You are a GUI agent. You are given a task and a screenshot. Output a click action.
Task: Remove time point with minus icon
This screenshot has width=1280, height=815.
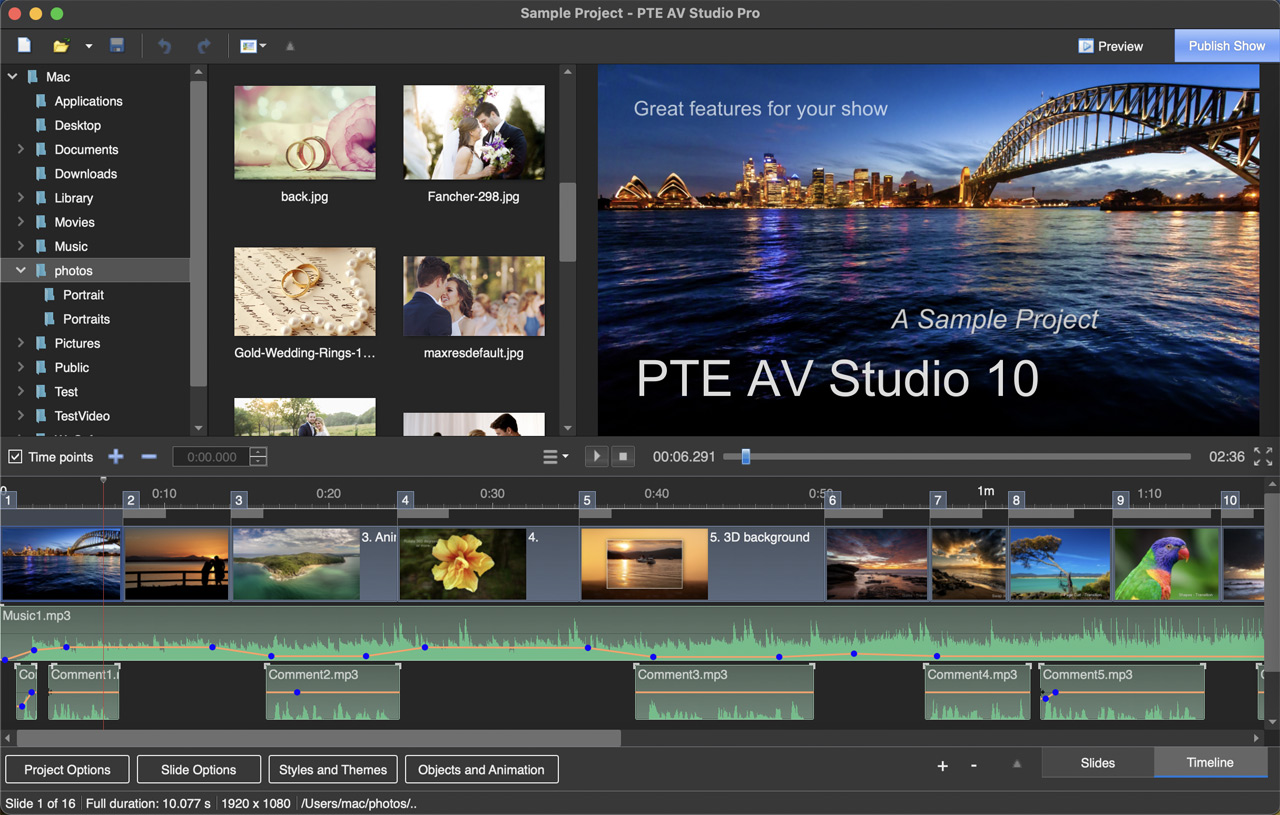(149, 457)
